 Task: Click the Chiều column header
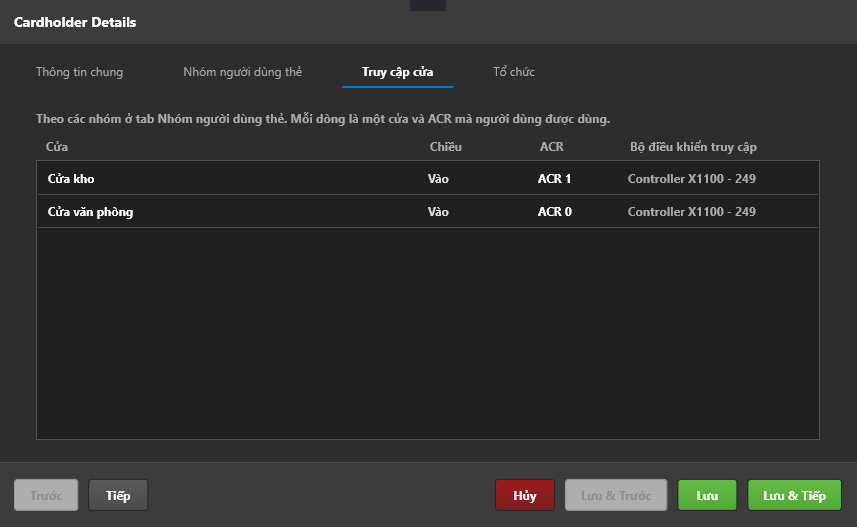[445, 147]
